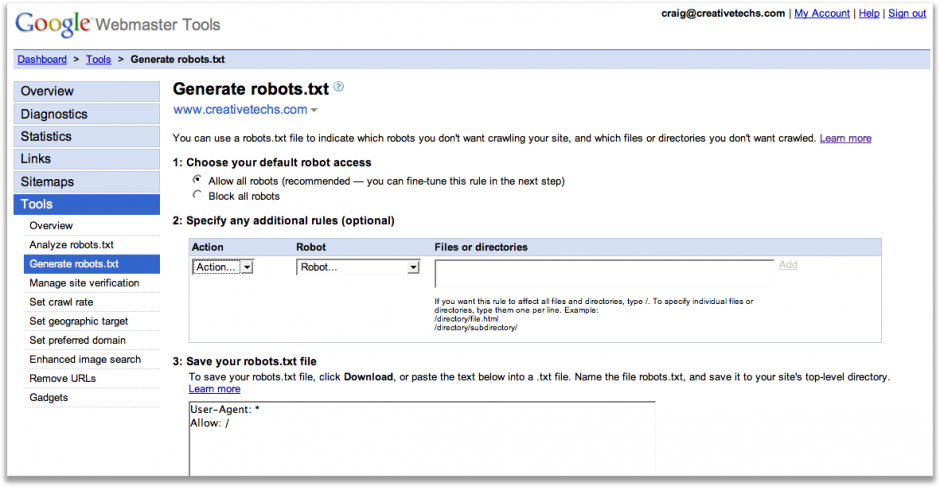The width and height of the screenshot is (940, 487).
Task: Open Set preferred domain
Action: click(x=77, y=340)
